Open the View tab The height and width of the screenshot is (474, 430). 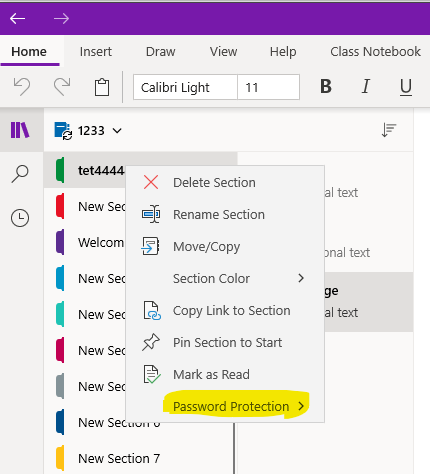click(x=223, y=52)
